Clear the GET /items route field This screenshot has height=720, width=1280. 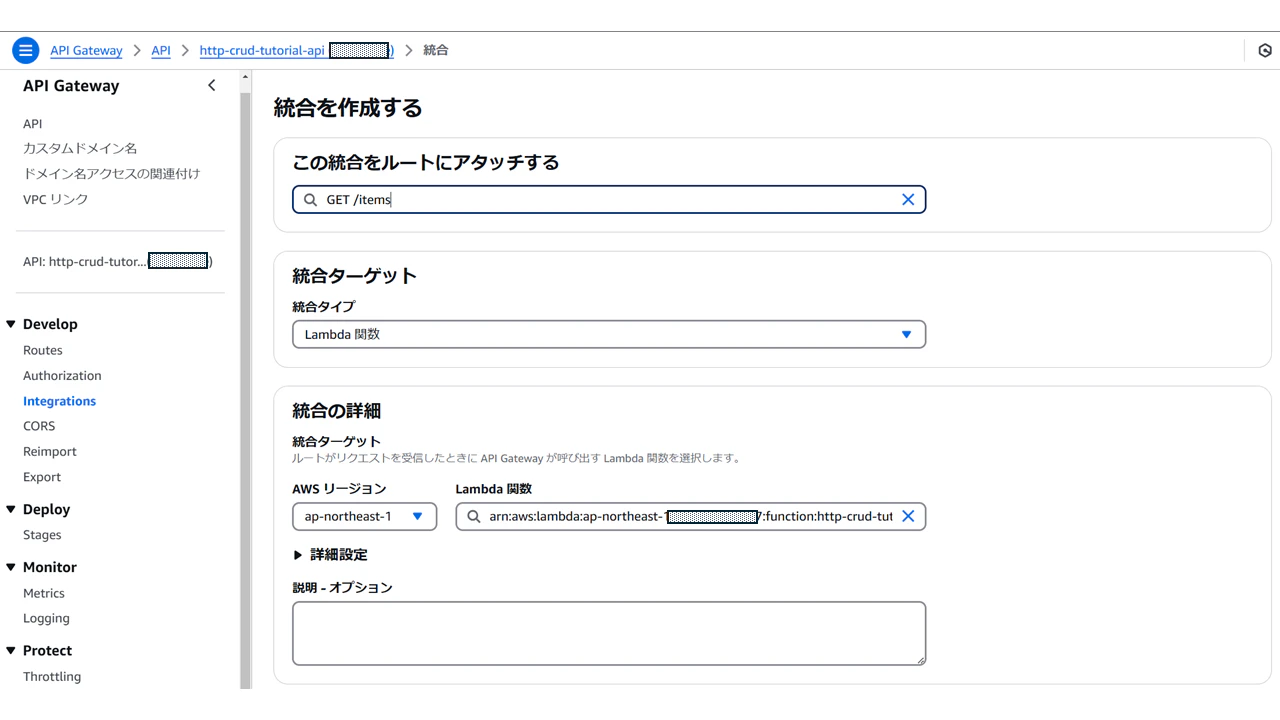pyautogui.click(x=908, y=199)
